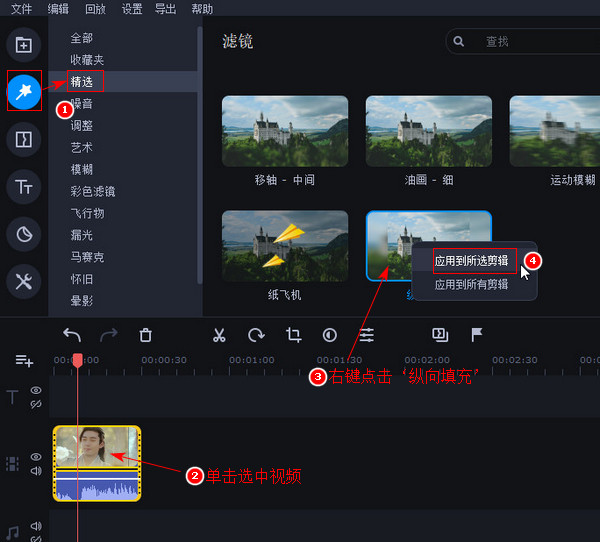Split the clip using scissors icon
Image resolution: width=600 pixels, height=542 pixels.
(219, 335)
